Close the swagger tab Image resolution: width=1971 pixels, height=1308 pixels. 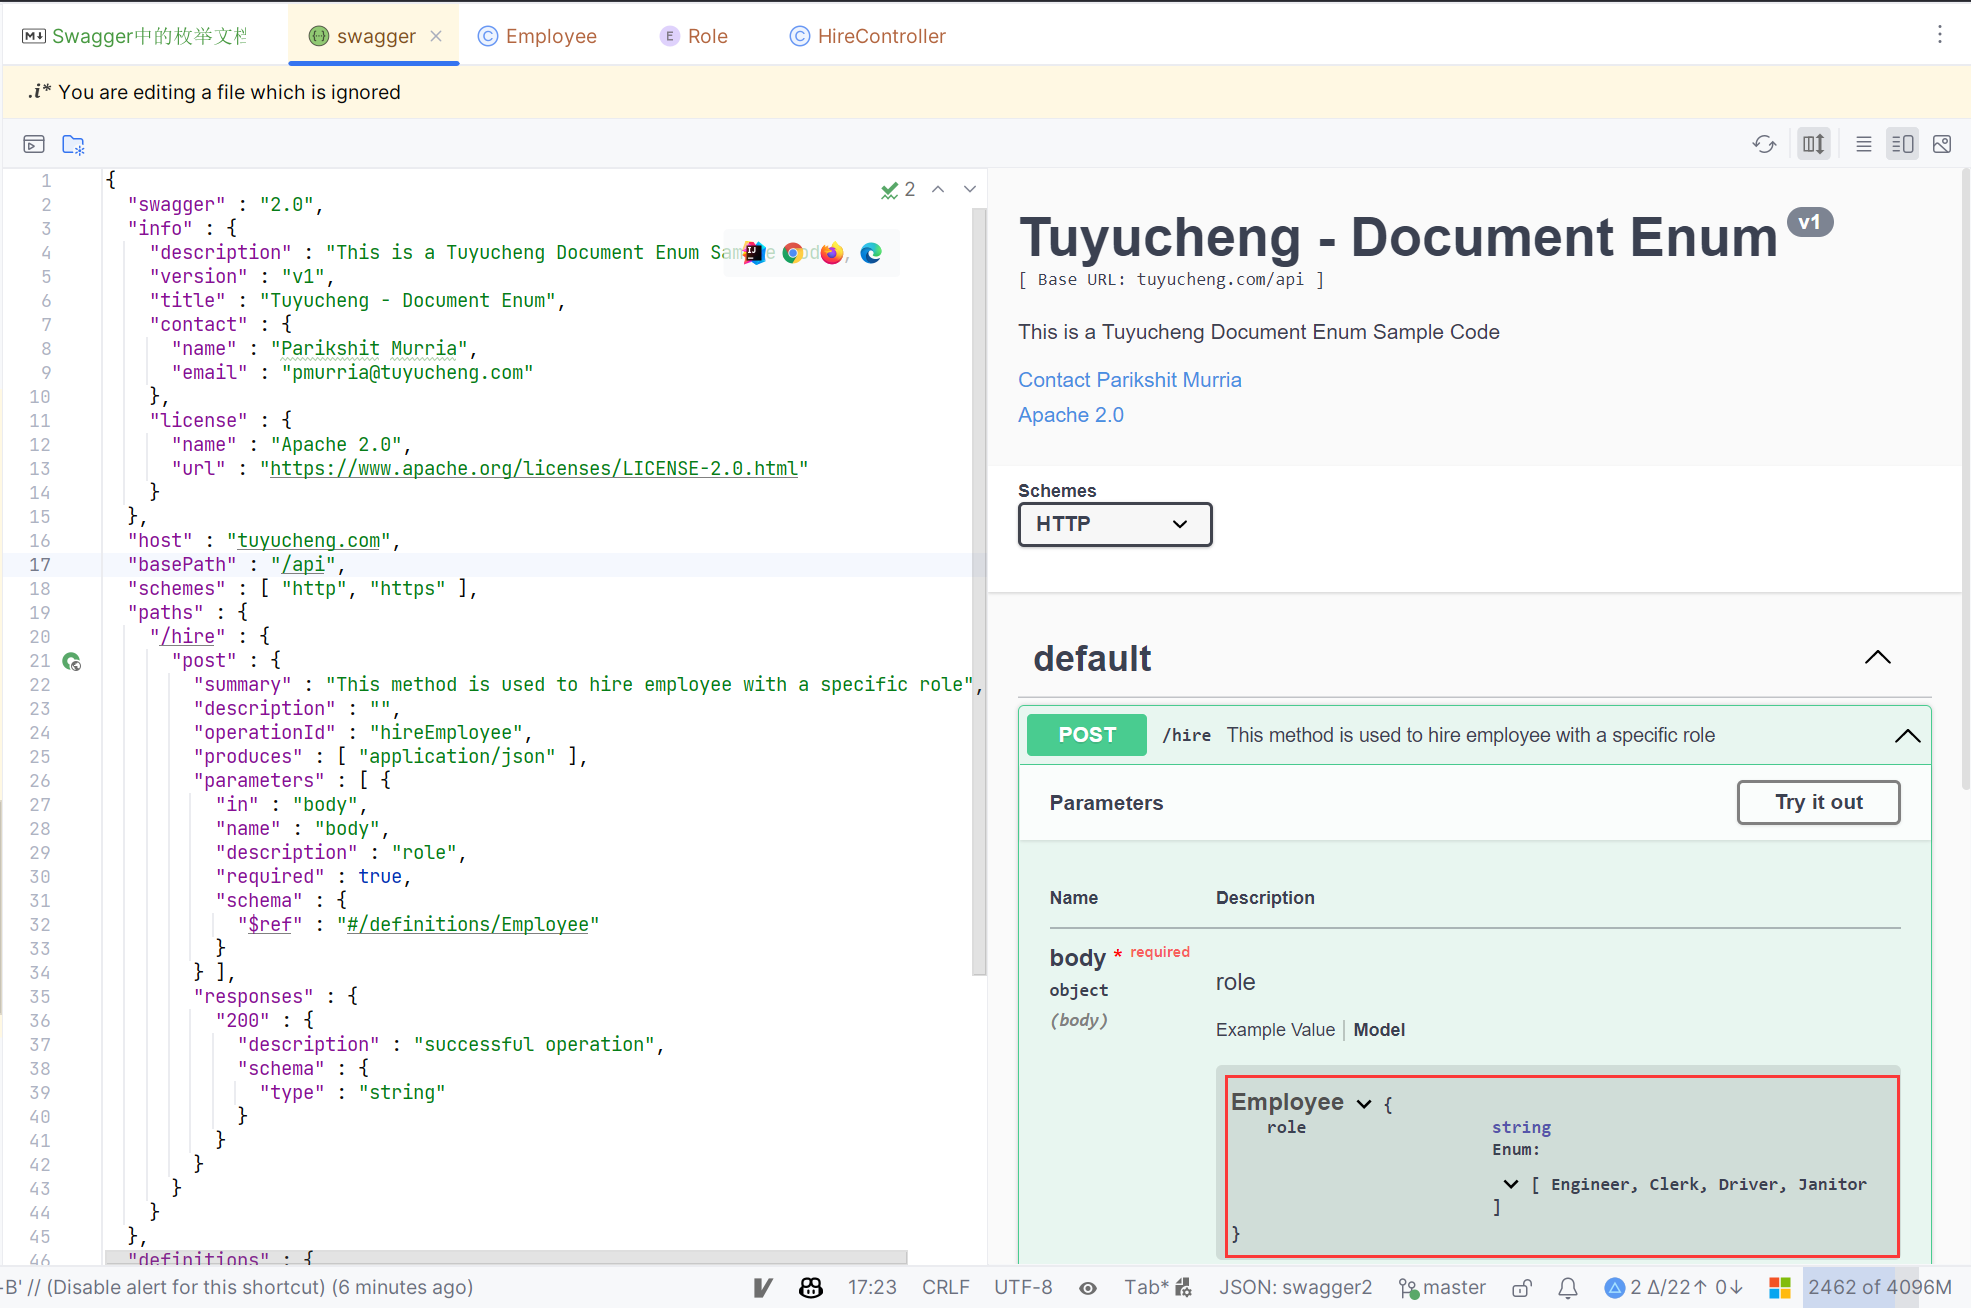tap(436, 36)
